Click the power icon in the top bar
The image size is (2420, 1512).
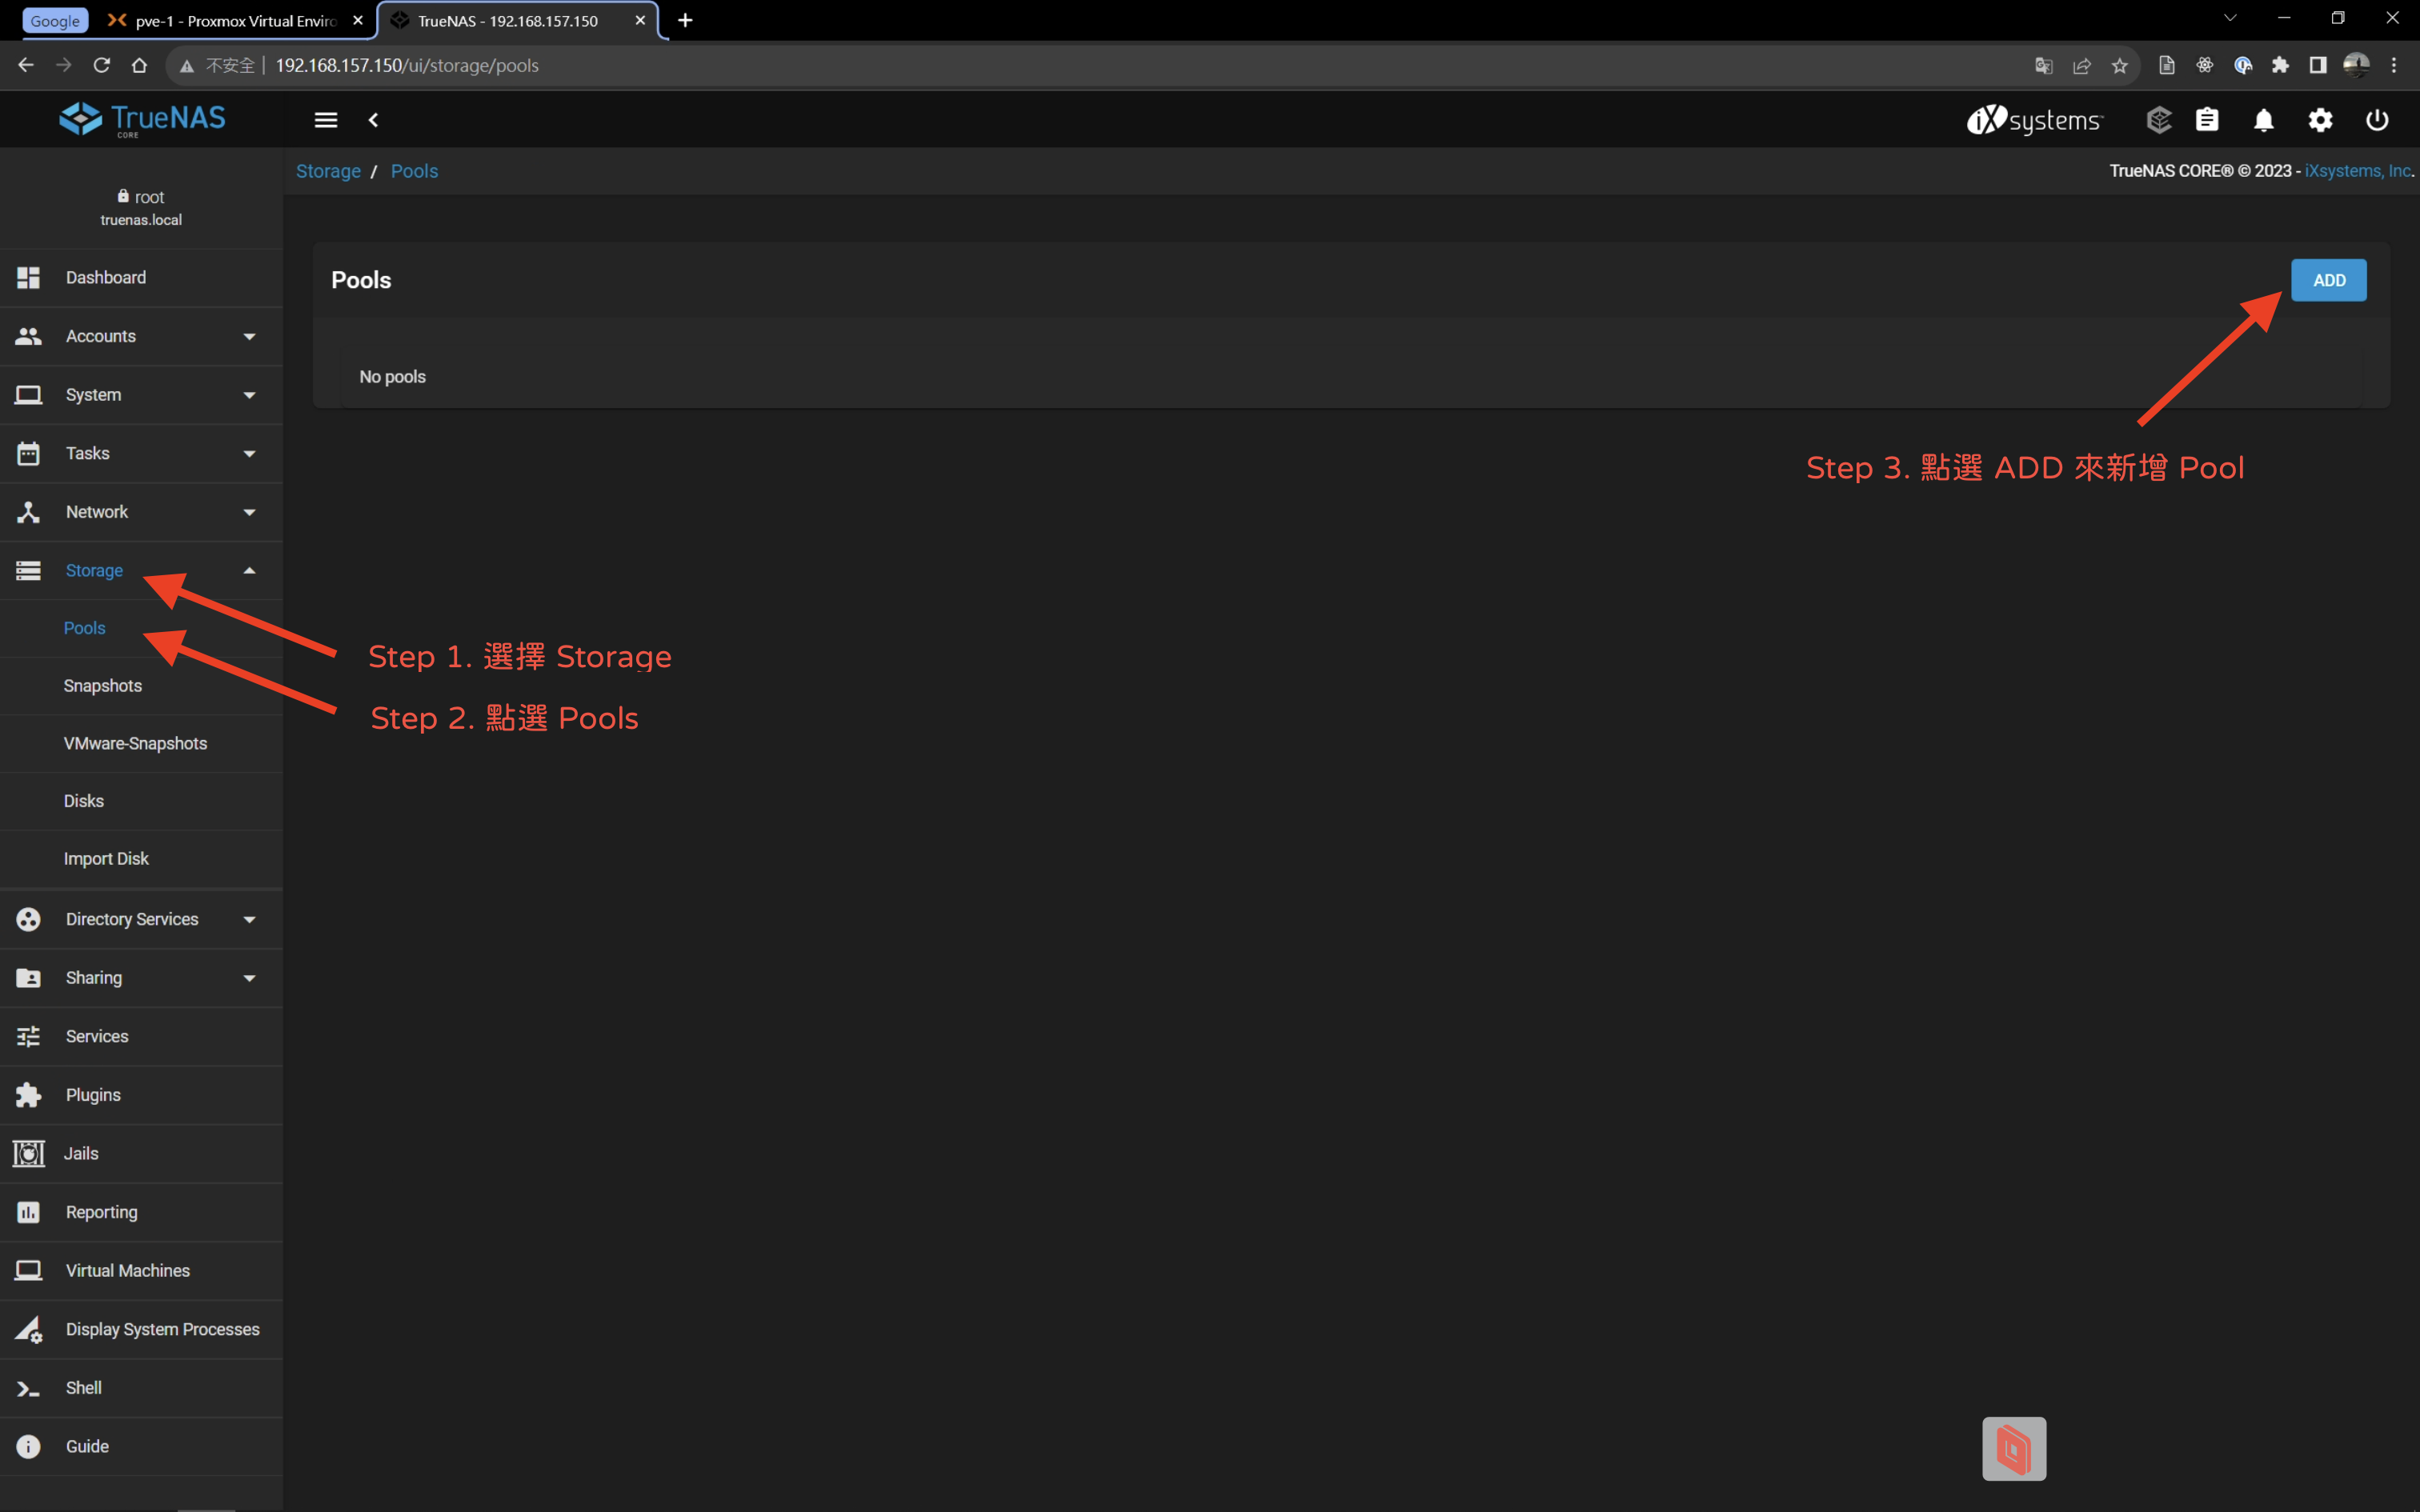2376,120
